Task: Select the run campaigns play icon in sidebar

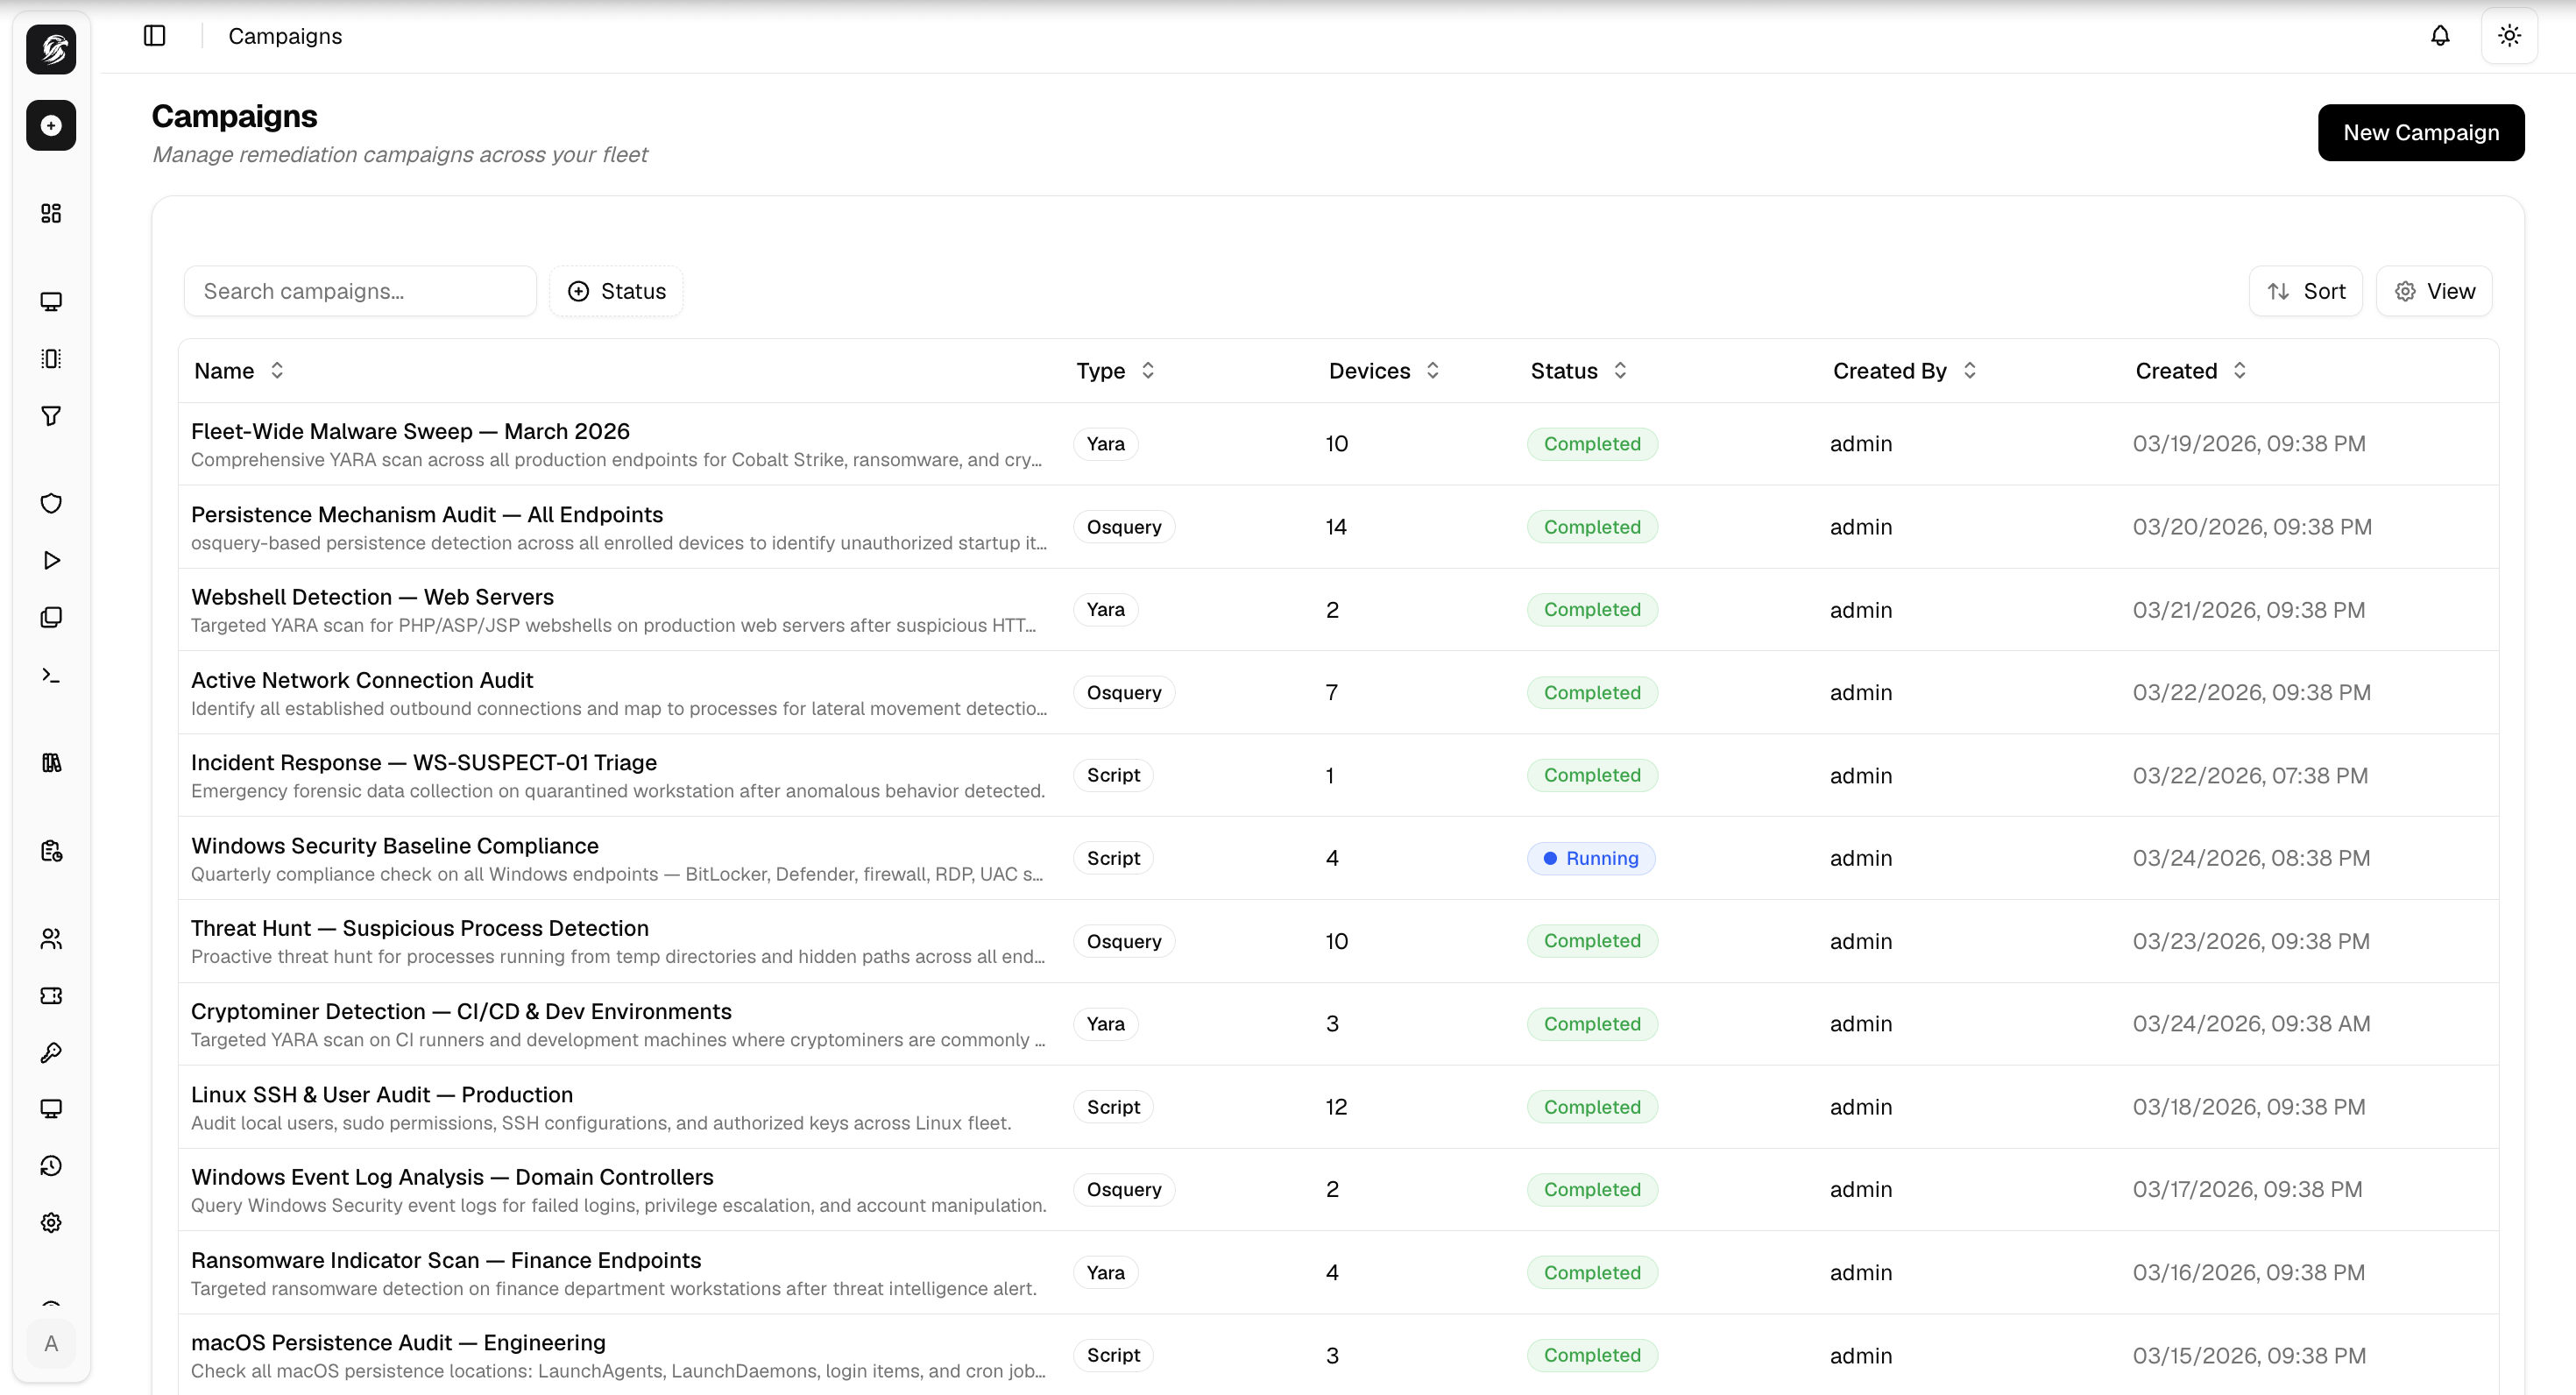Action: tap(50, 560)
